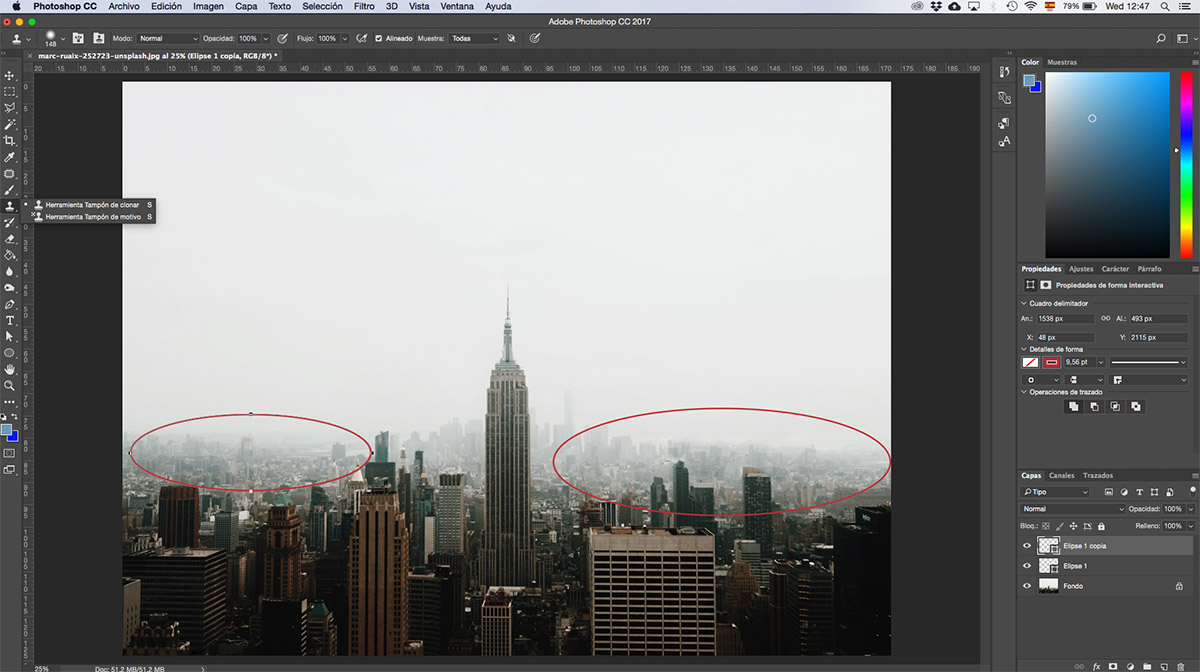Open the Modo blend mode dropdown
This screenshot has height=672, width=1200.
tap(168, 38)
